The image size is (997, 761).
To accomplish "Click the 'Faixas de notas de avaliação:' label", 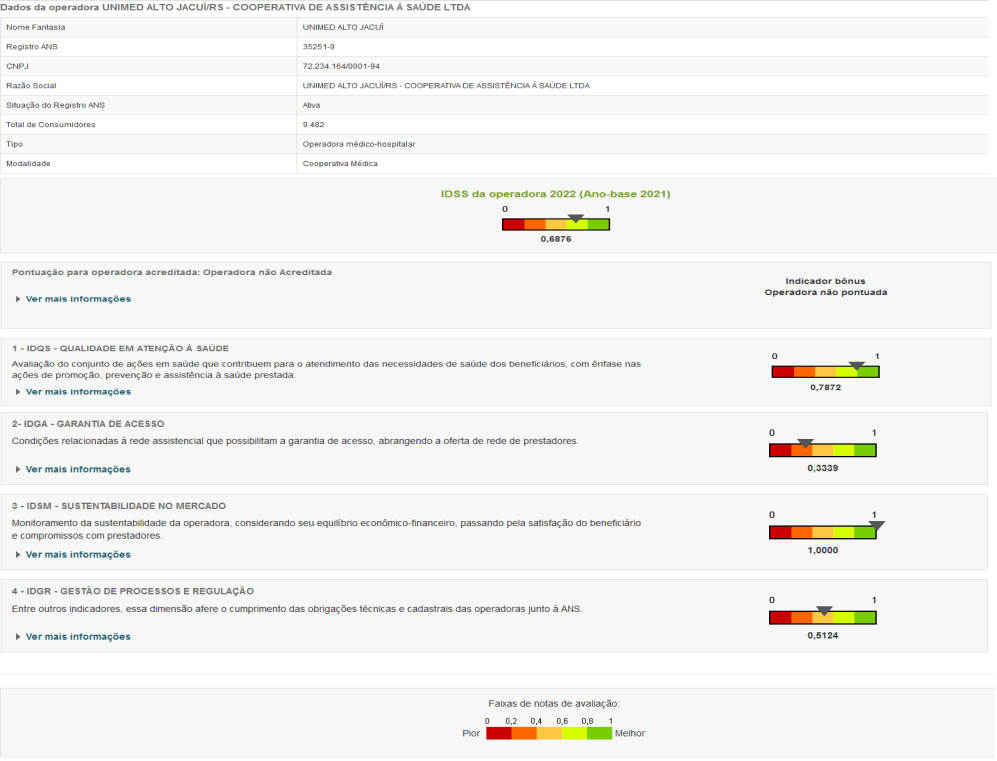I will [554, 704].
